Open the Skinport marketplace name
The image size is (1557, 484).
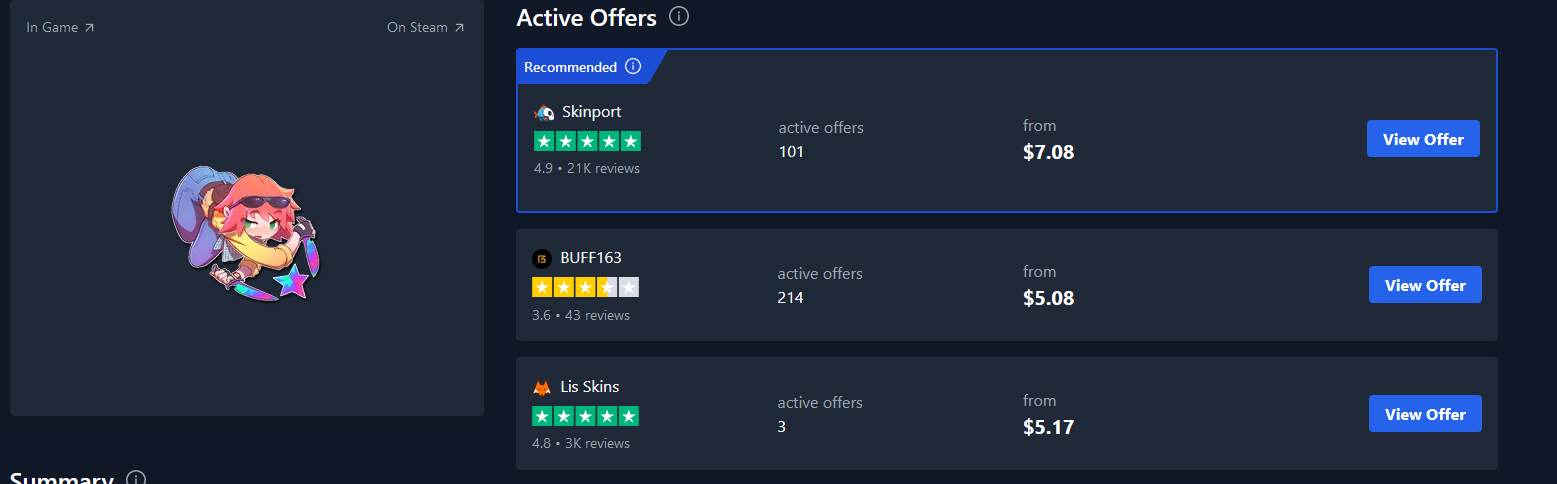click(591, 112)
